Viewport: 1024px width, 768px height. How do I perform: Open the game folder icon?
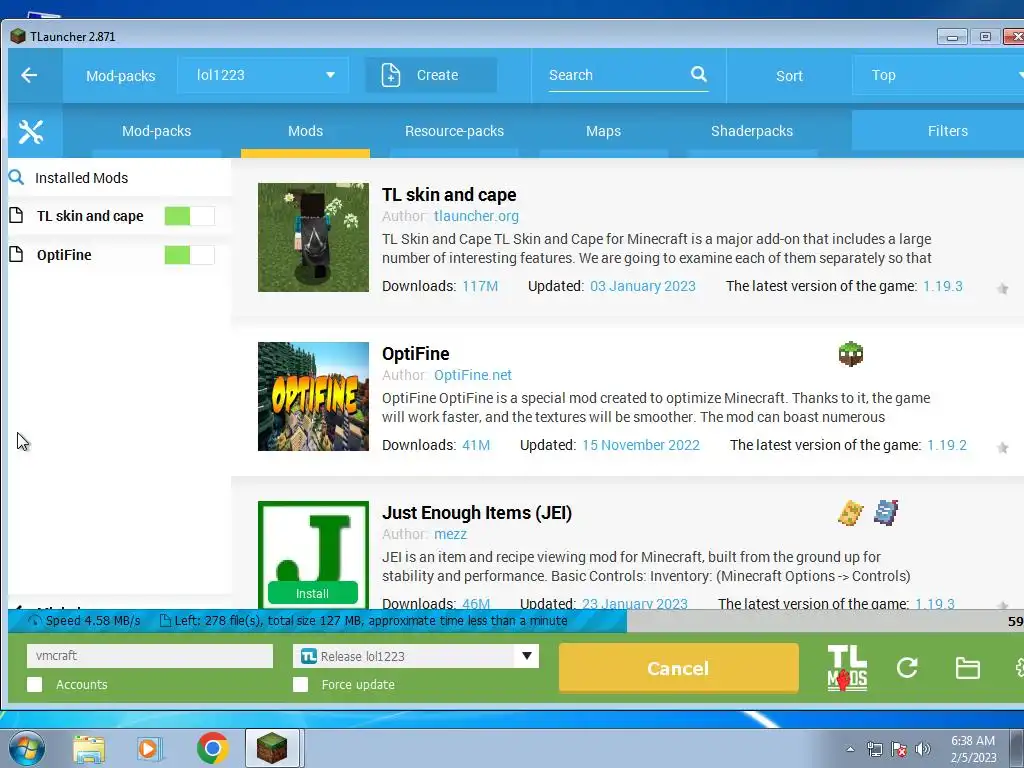click(x=967, y=668)
